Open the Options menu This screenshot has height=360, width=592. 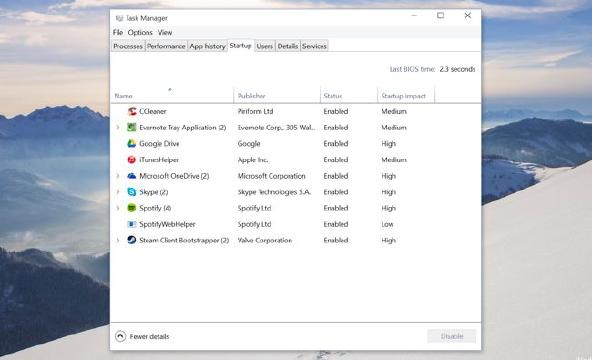[140, 32]
